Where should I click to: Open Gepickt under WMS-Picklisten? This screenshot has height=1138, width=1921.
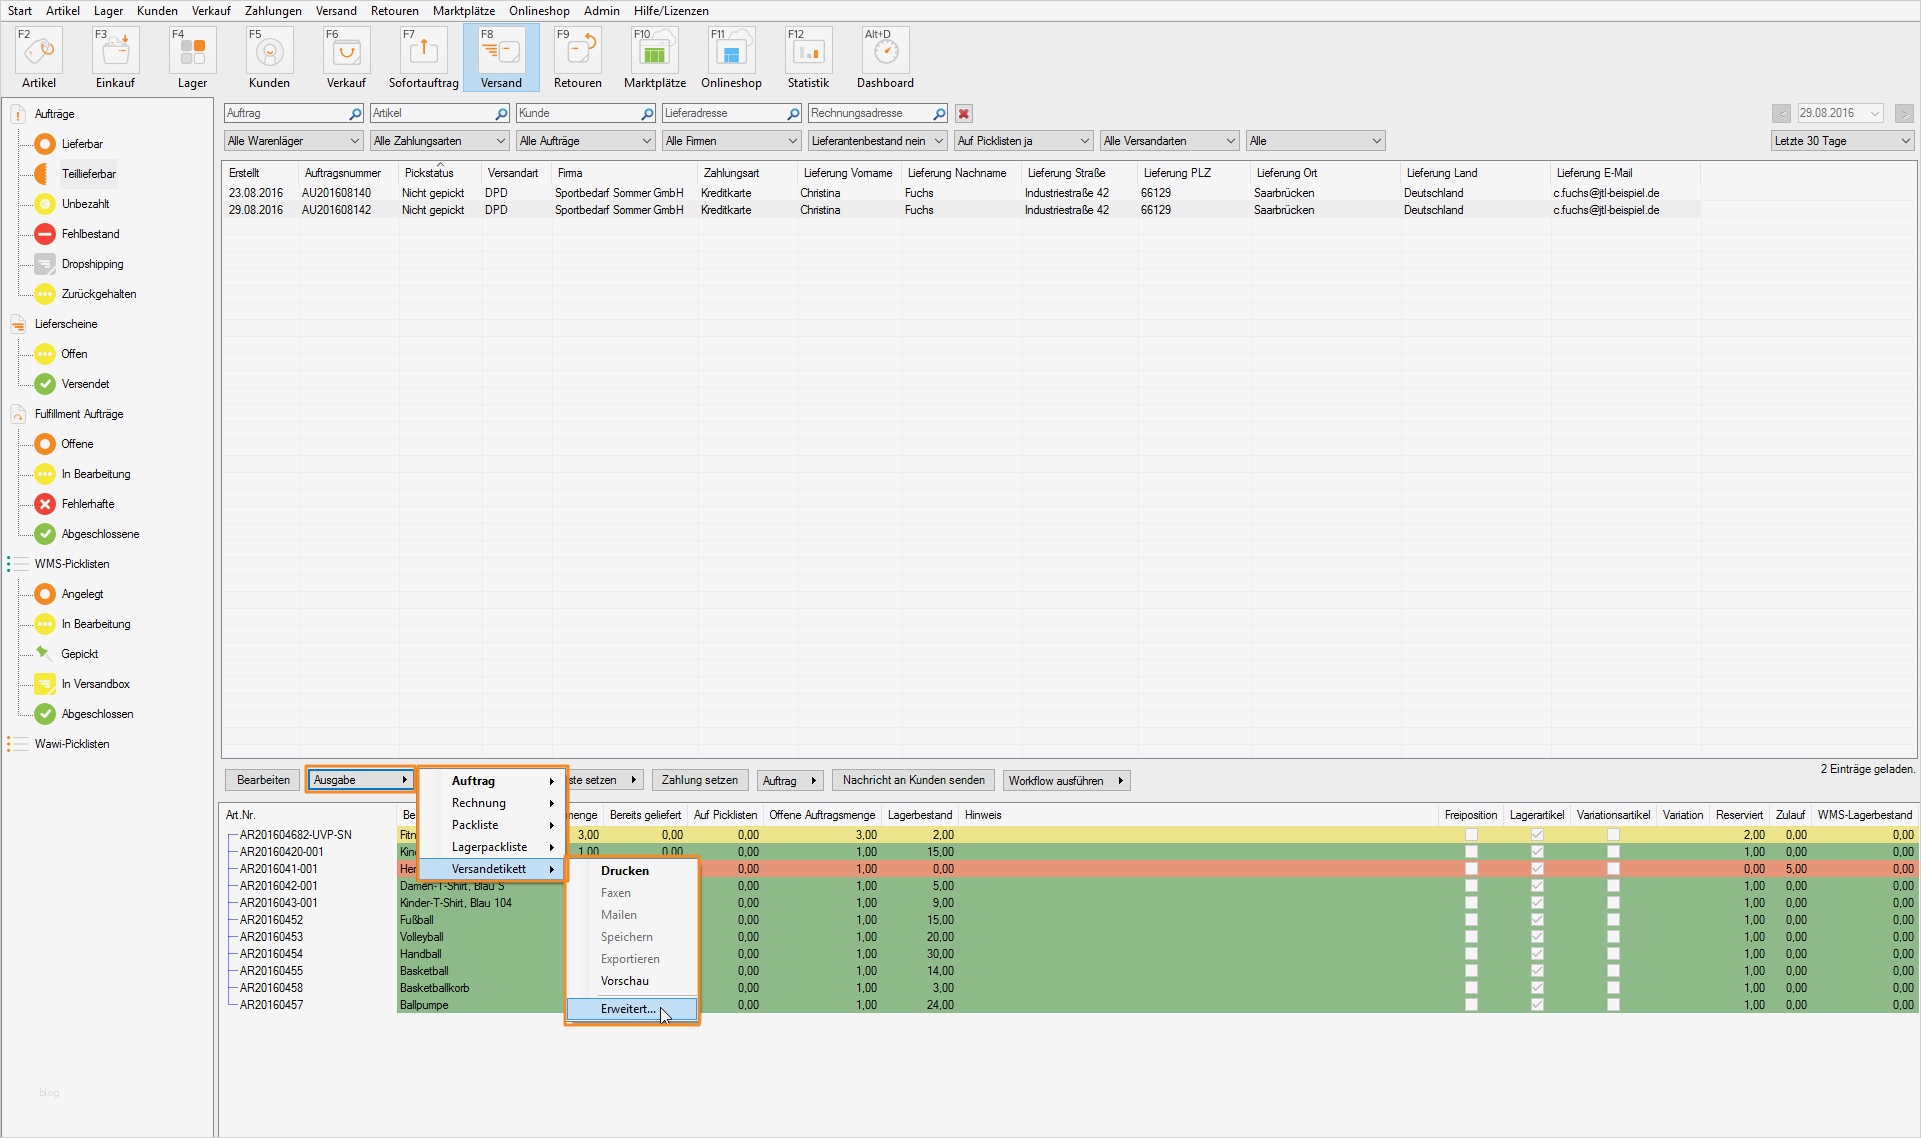(x=79, y=654)
